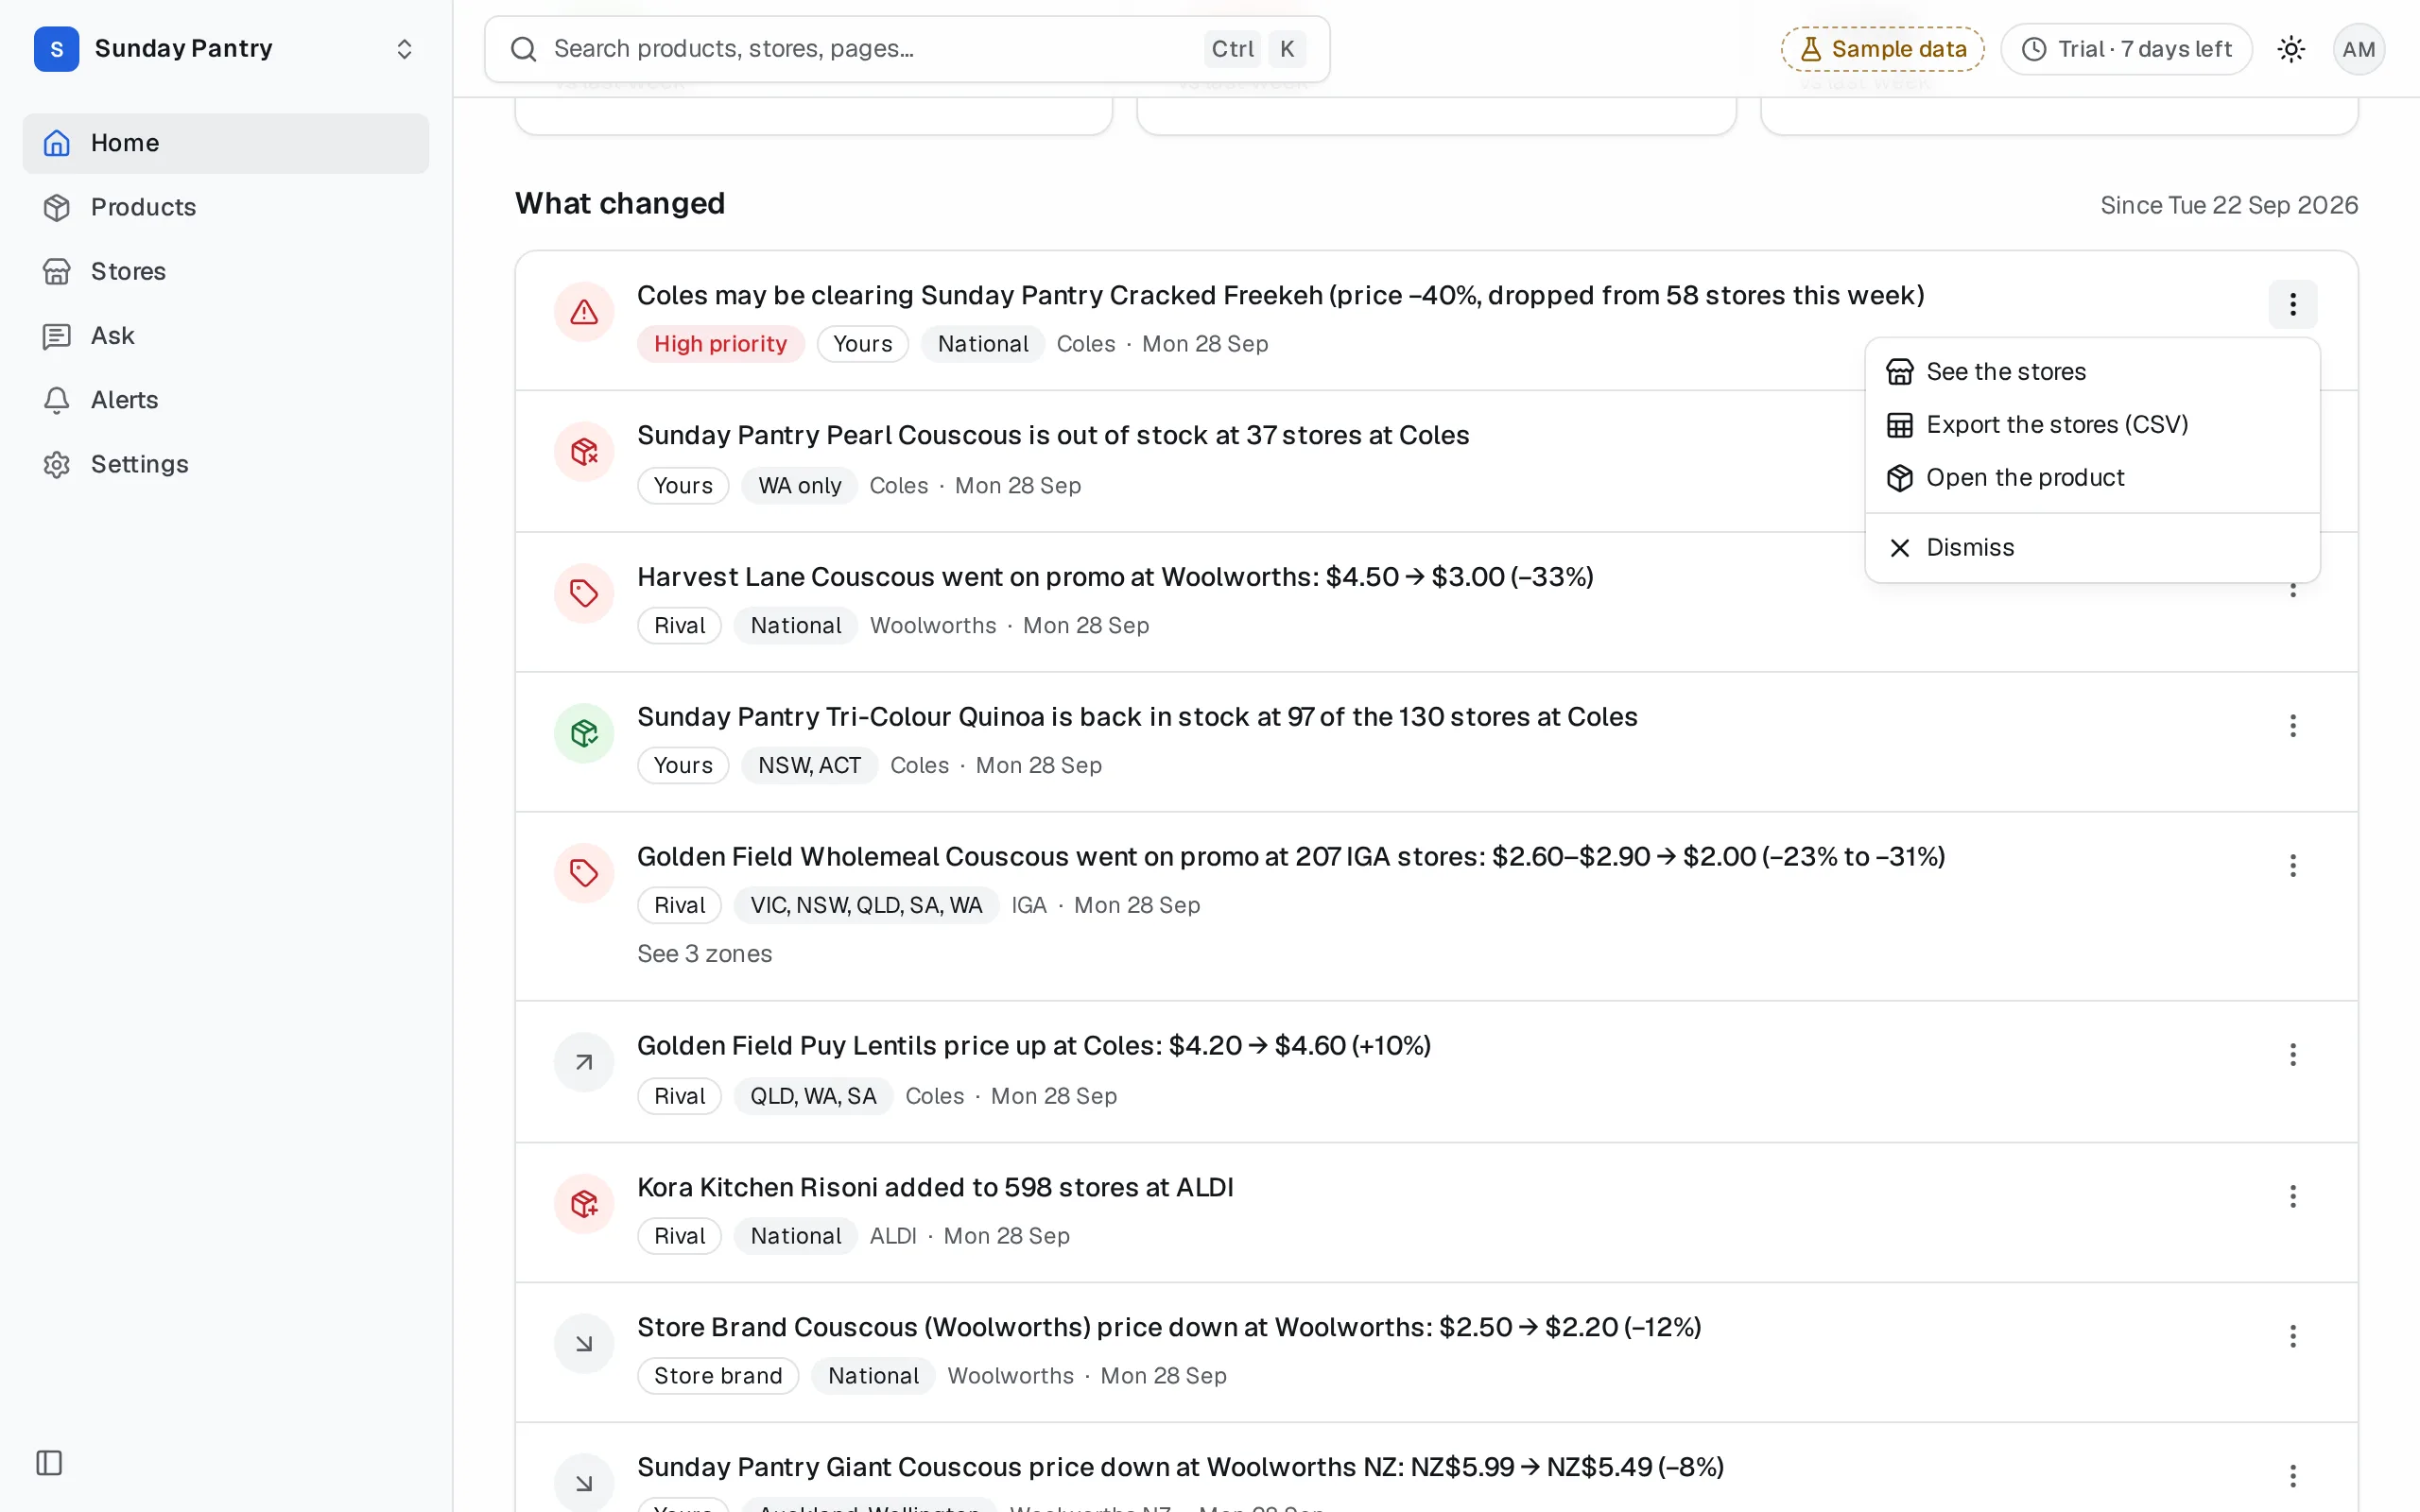Dismiss the alert via menu
Image resolution: width=2420 pixels, height=1512 pixels.
pos(2092,548)
